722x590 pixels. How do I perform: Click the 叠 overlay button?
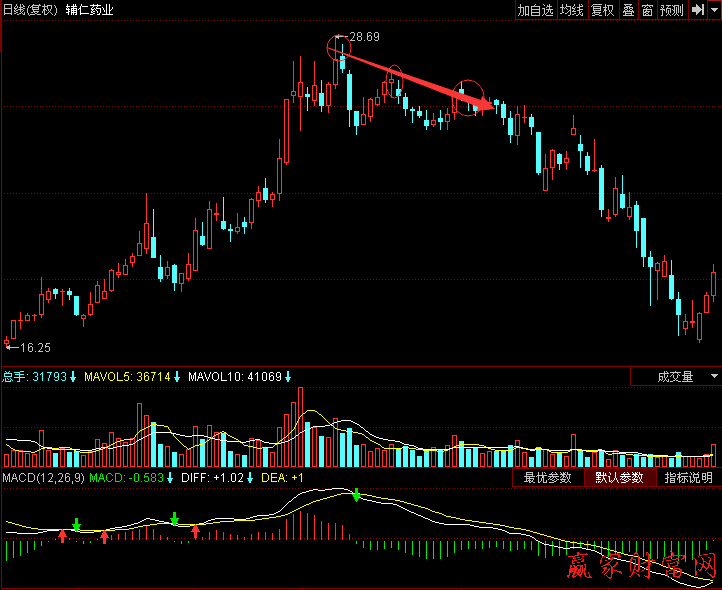628,10
